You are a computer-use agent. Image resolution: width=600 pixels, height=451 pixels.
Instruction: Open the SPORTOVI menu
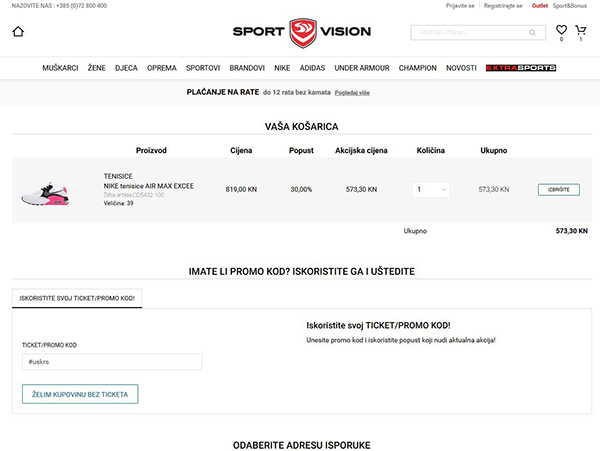pos(203,68)
